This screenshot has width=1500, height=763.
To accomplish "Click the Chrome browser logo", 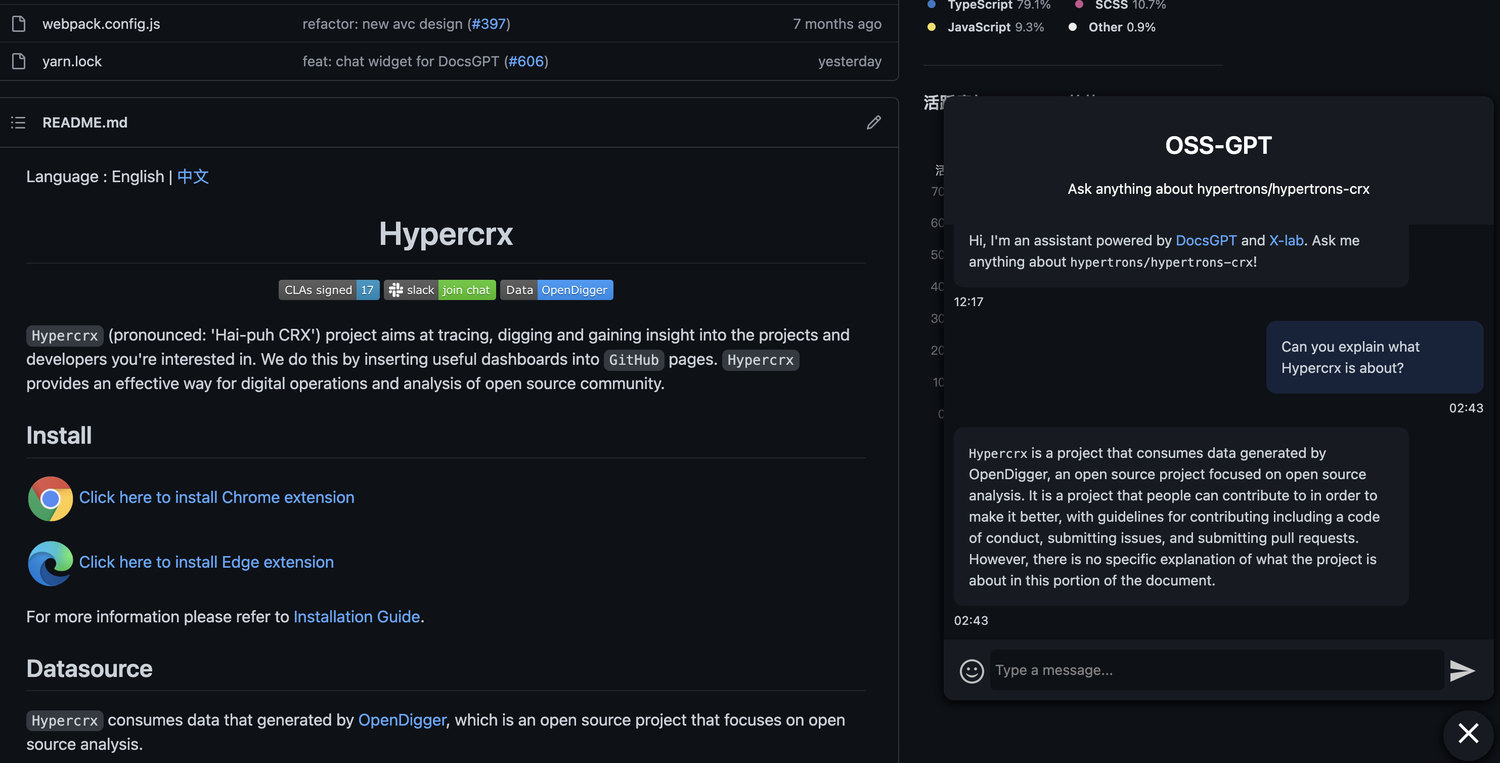I will click(x=50, y=498).
